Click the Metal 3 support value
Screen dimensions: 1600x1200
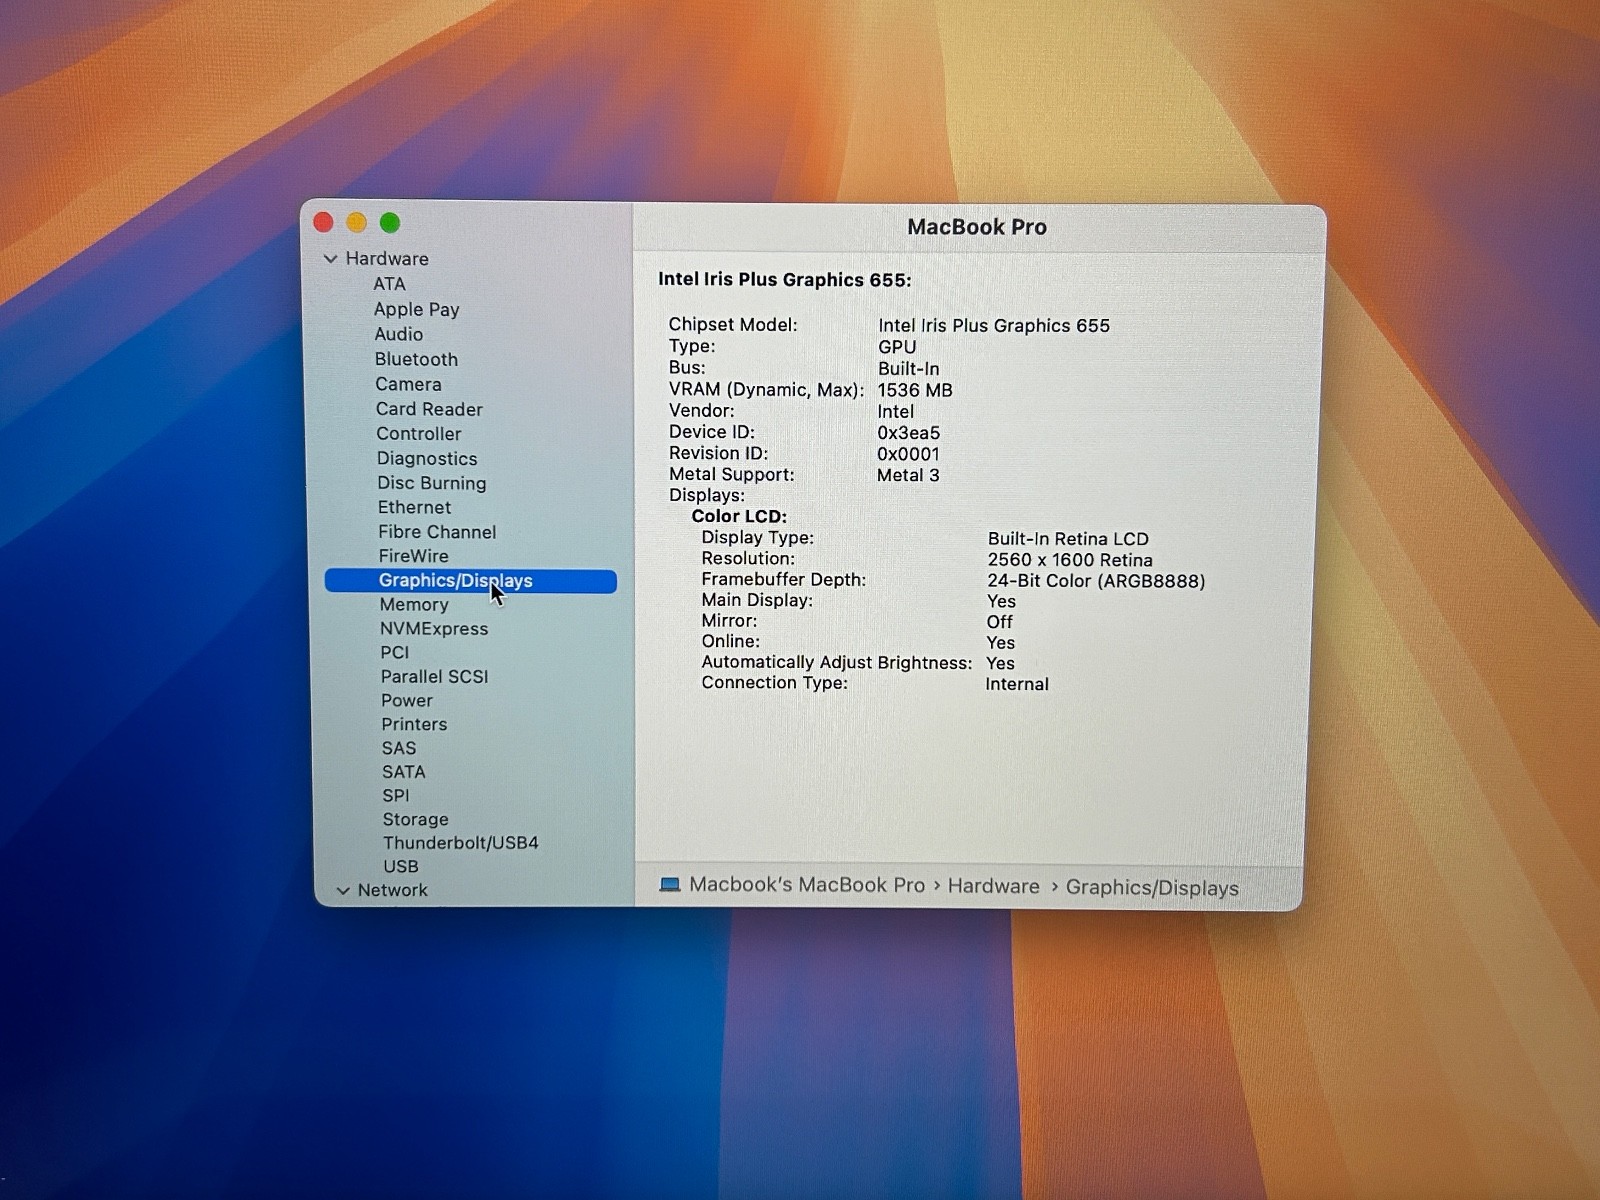coord(908,475)
